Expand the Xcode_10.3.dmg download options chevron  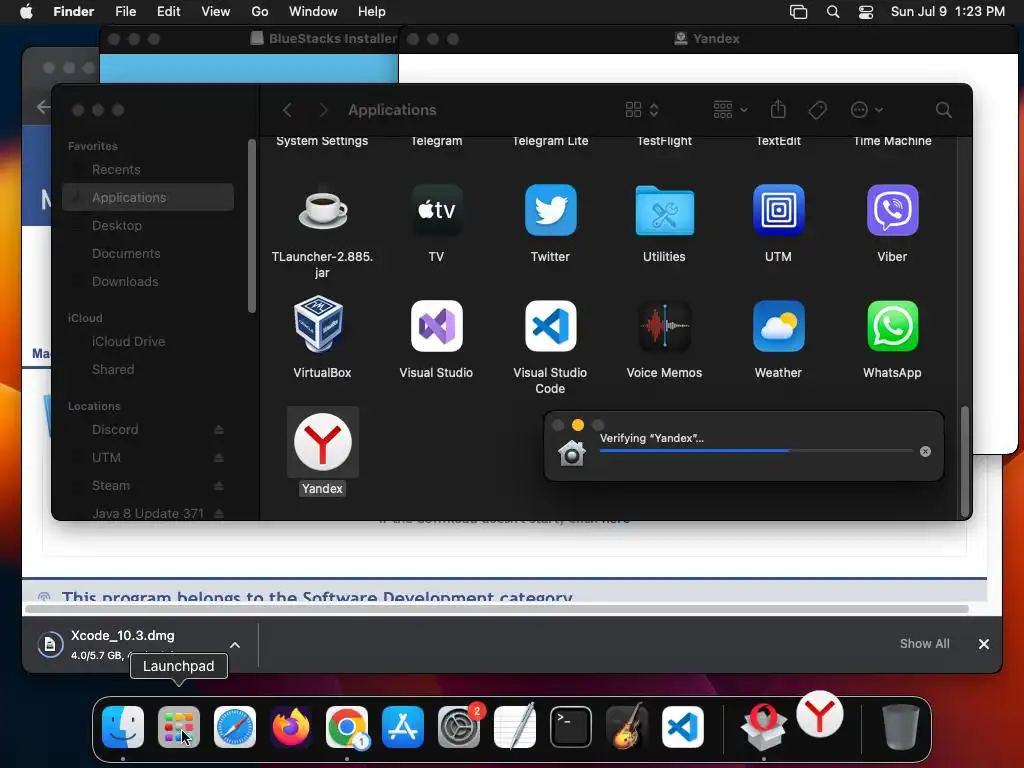(235, 645)
